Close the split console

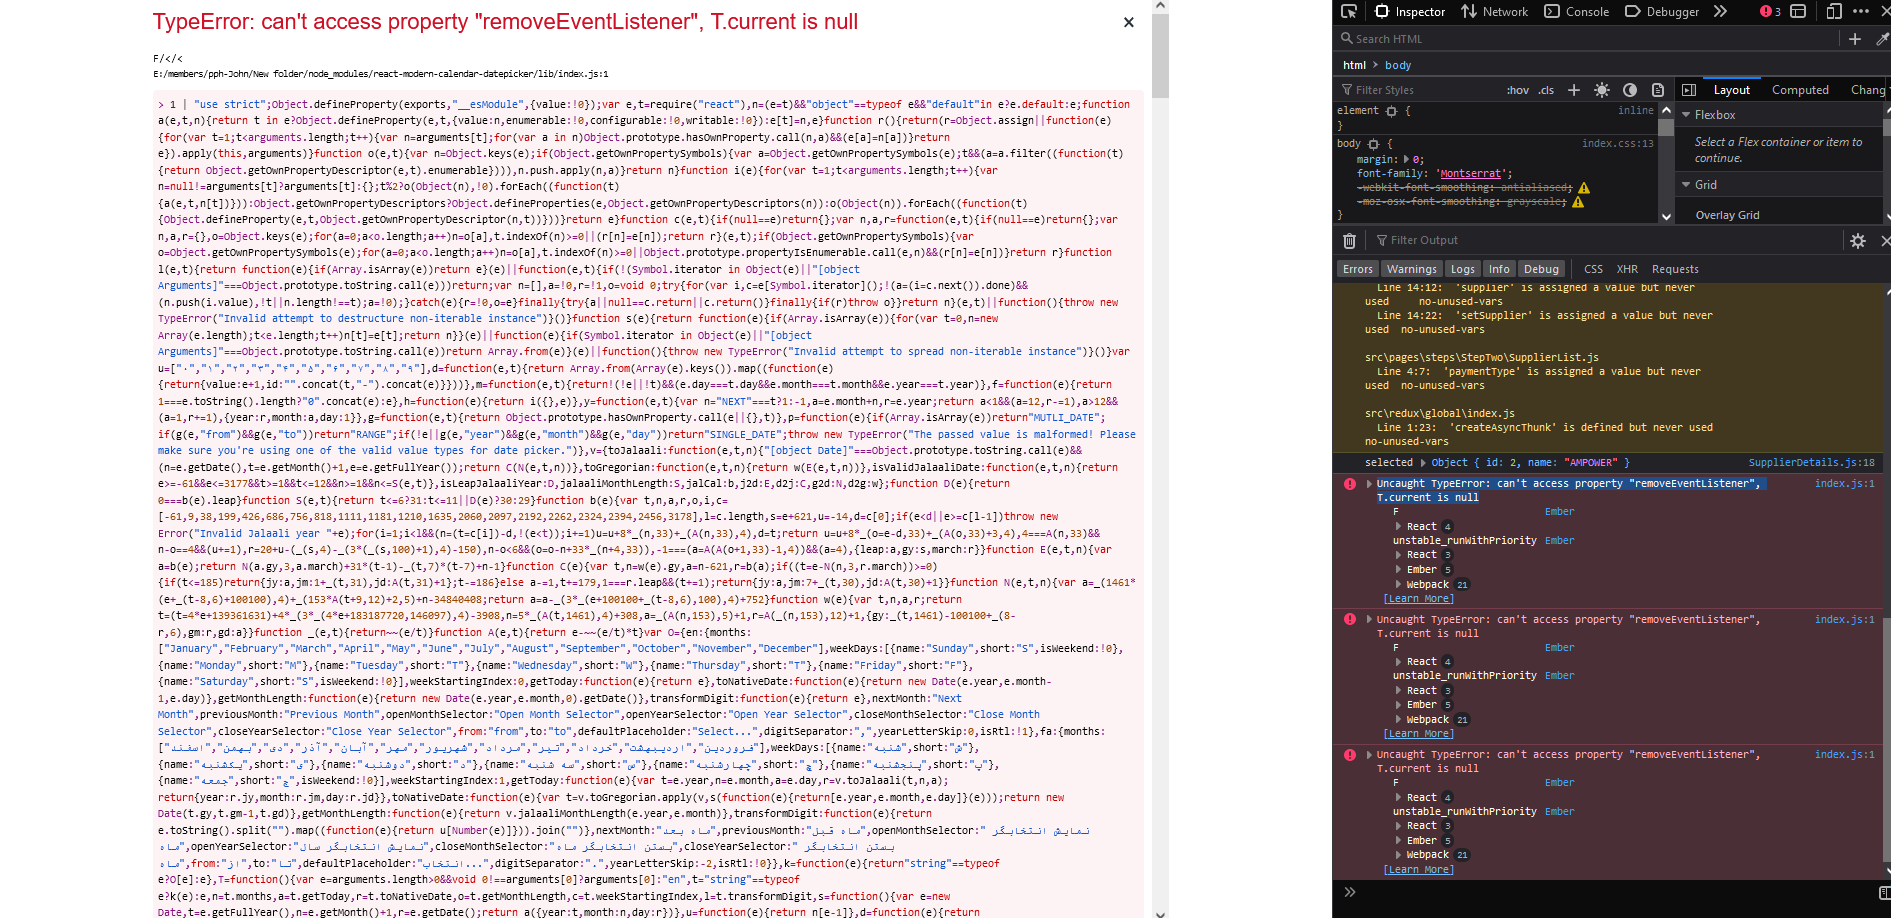tap(1885, 241)
